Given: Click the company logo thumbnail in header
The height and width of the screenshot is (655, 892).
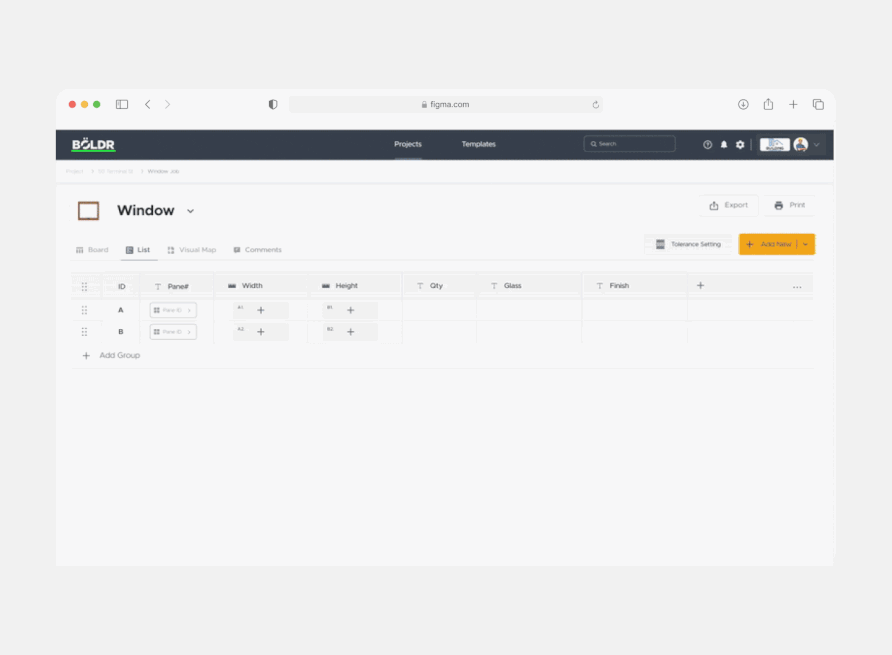Looking at the screenshot, I should [x=775, y=145].
